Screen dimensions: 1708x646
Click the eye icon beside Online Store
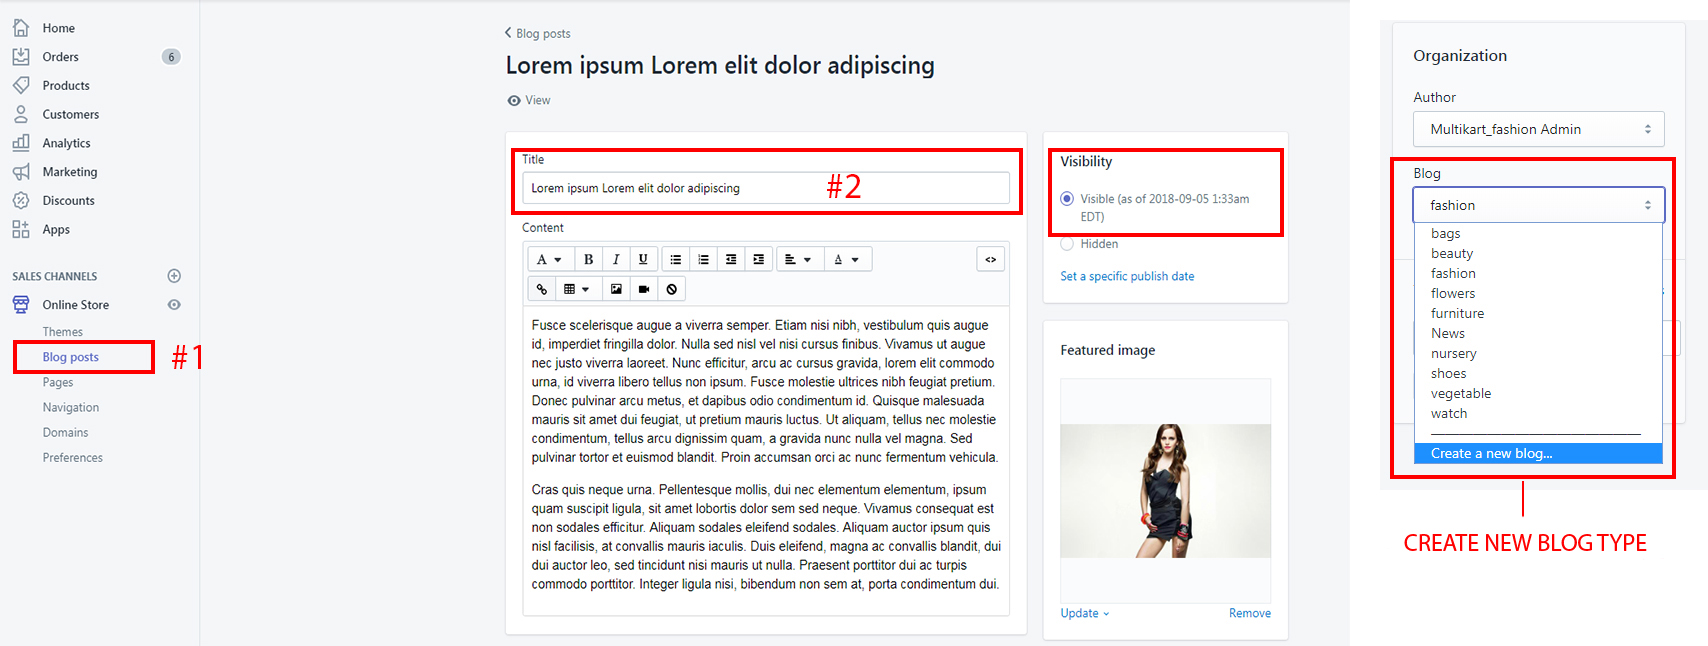174,305
